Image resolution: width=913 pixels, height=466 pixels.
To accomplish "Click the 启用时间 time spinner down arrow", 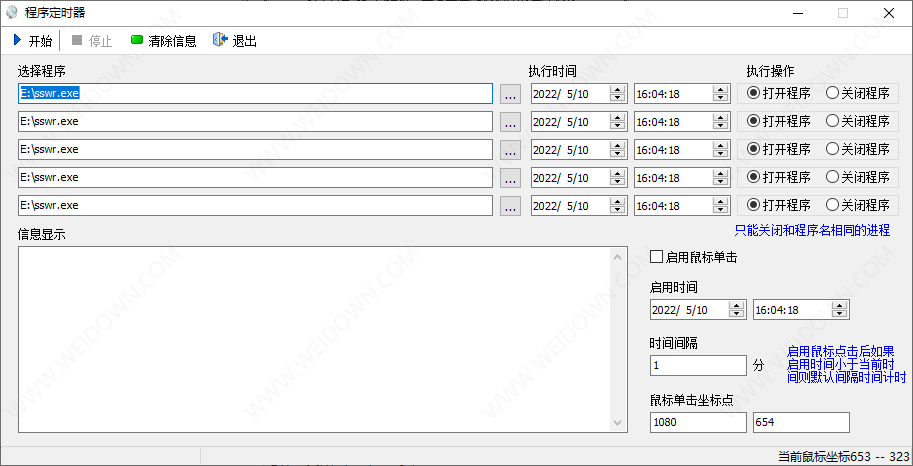I will (x=840, y=315).
